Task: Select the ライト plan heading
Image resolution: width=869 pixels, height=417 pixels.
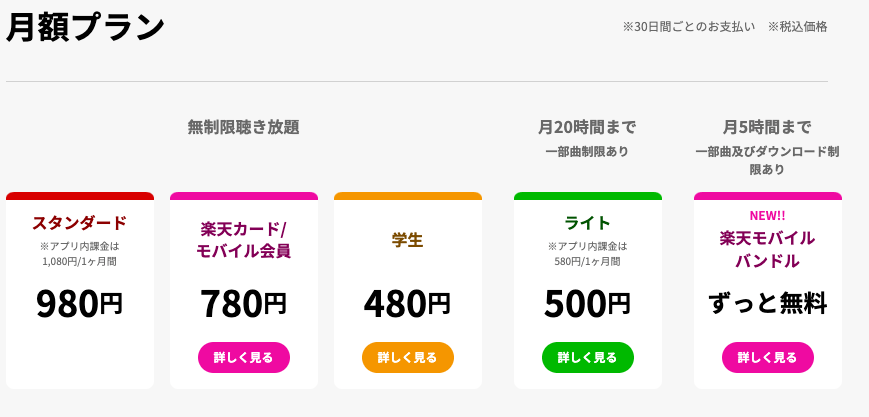Action: coord(587,223)
